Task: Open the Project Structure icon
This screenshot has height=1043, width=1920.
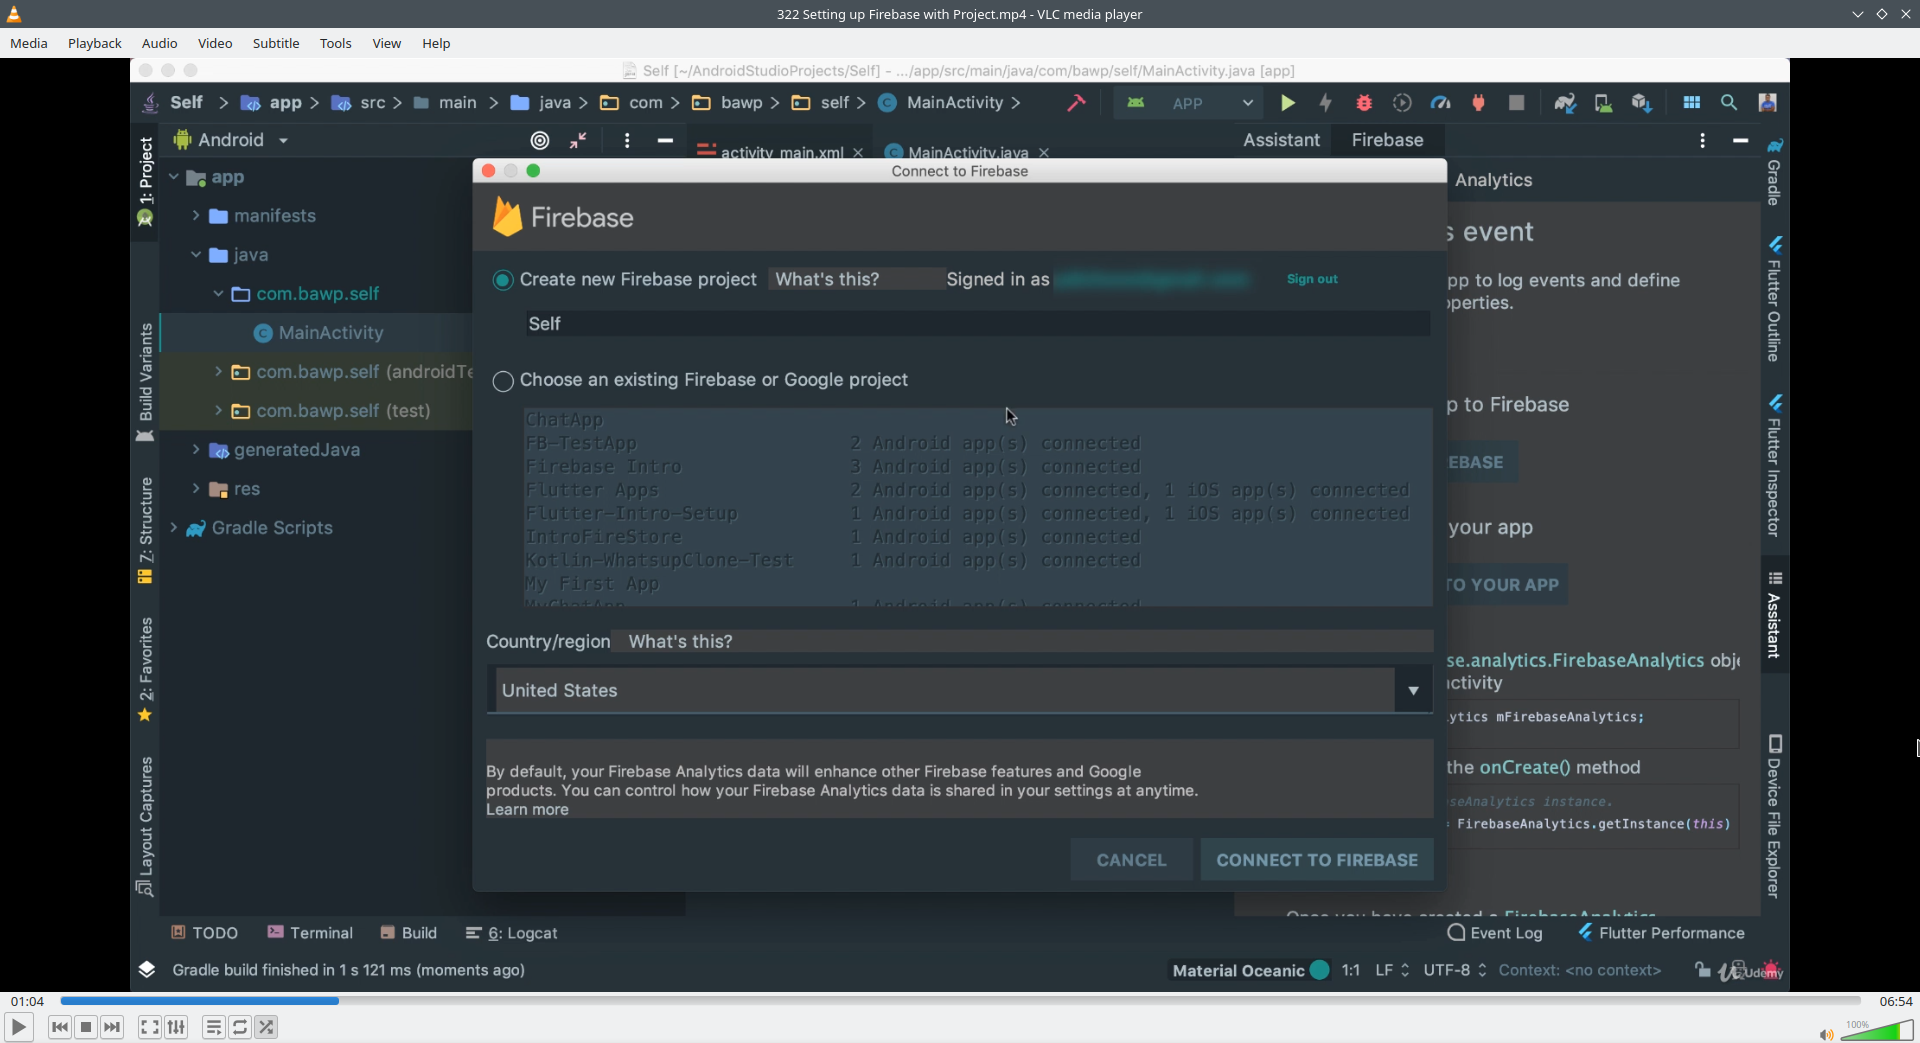Action: pos(1691,103)
